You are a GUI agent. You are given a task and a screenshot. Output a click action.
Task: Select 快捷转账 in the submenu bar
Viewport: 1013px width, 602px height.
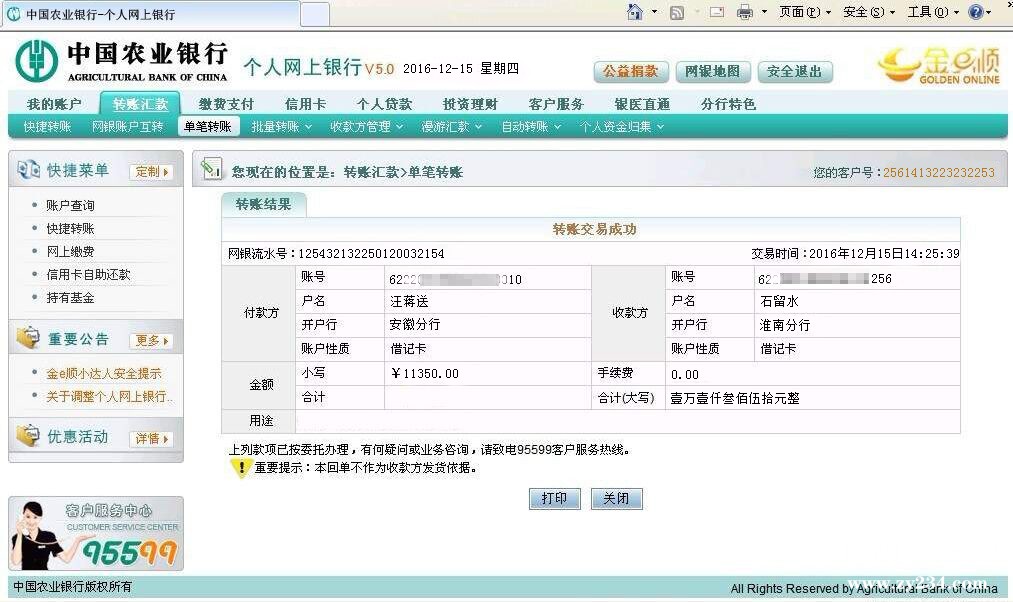47,127
